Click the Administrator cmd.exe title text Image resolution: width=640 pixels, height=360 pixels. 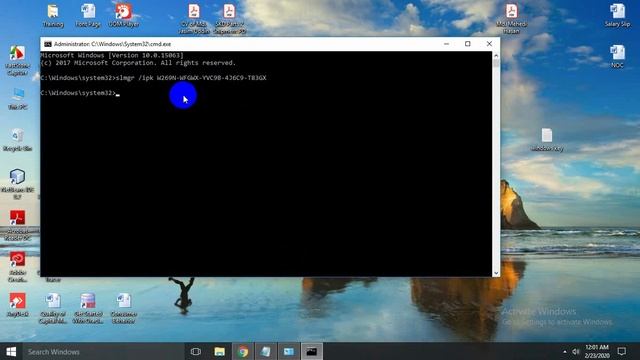(x=112, y=44)
